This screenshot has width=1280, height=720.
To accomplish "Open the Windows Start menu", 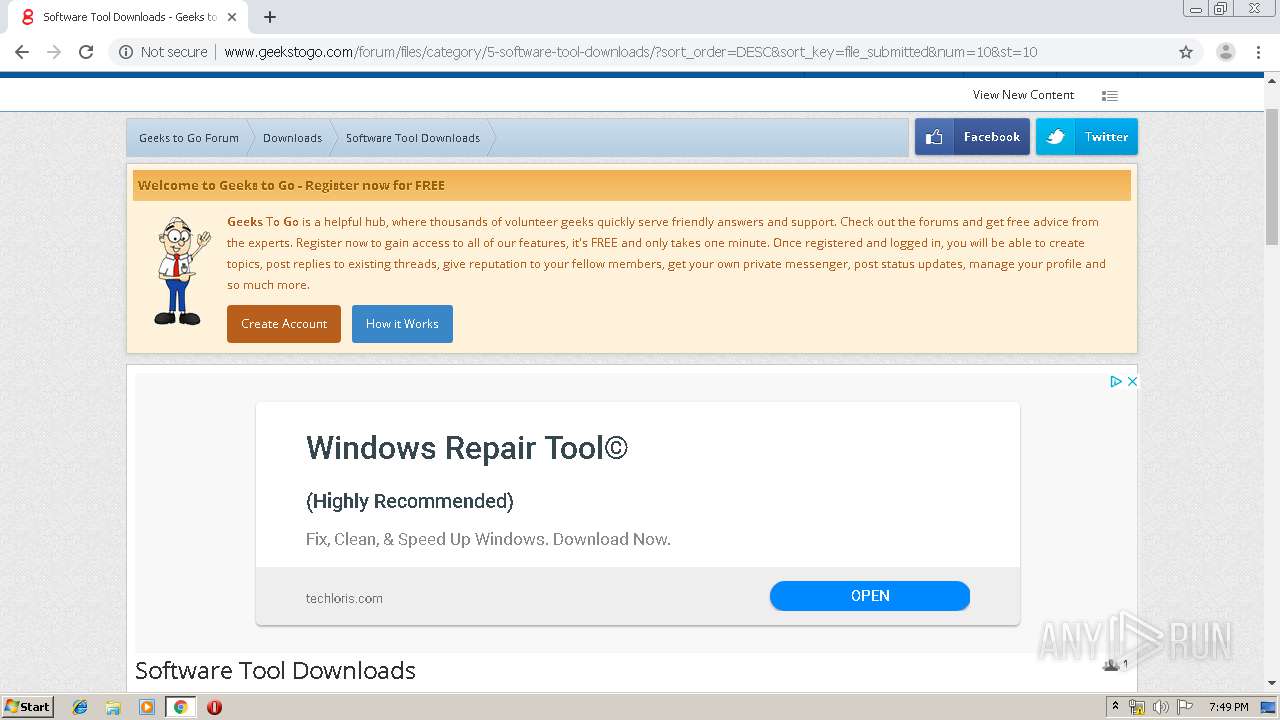I will [x=28, y=706].
